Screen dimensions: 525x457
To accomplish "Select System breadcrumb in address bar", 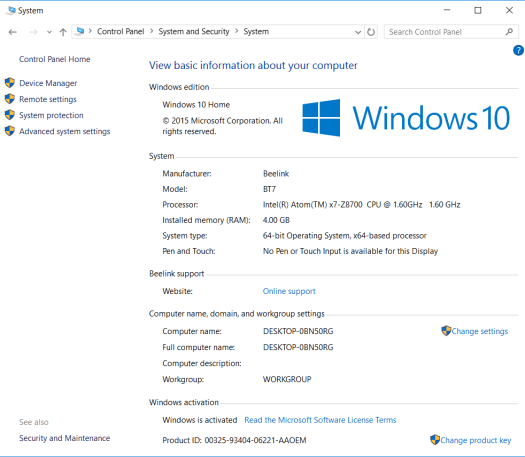I will tap(256, 31).
